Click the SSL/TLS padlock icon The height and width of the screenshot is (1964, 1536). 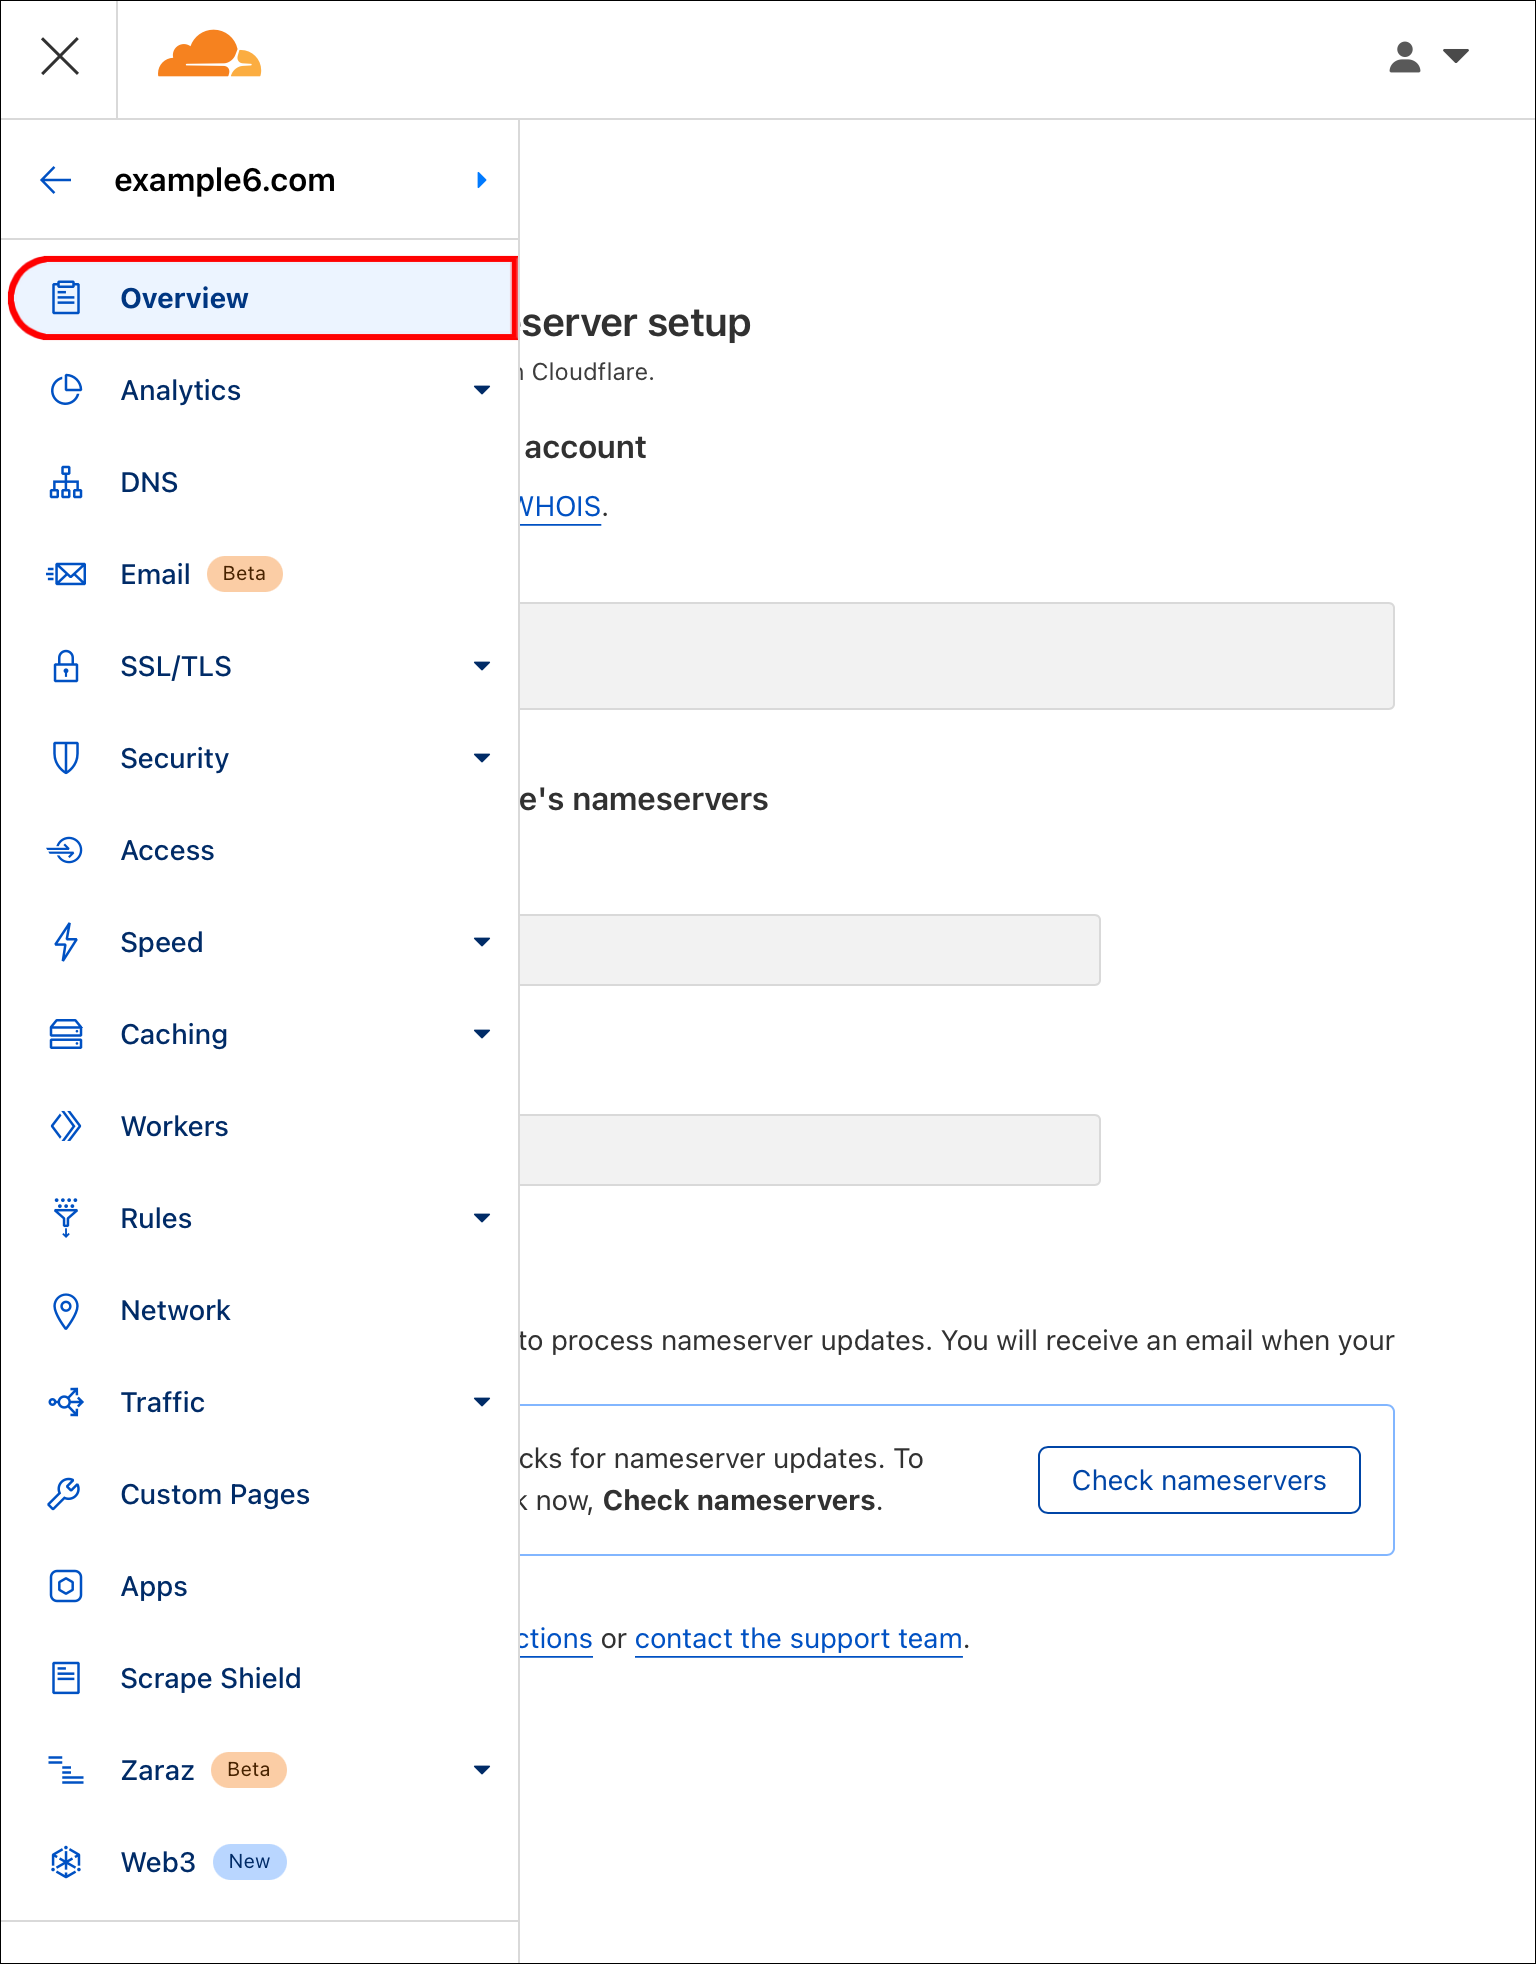(x=66, y=666)
